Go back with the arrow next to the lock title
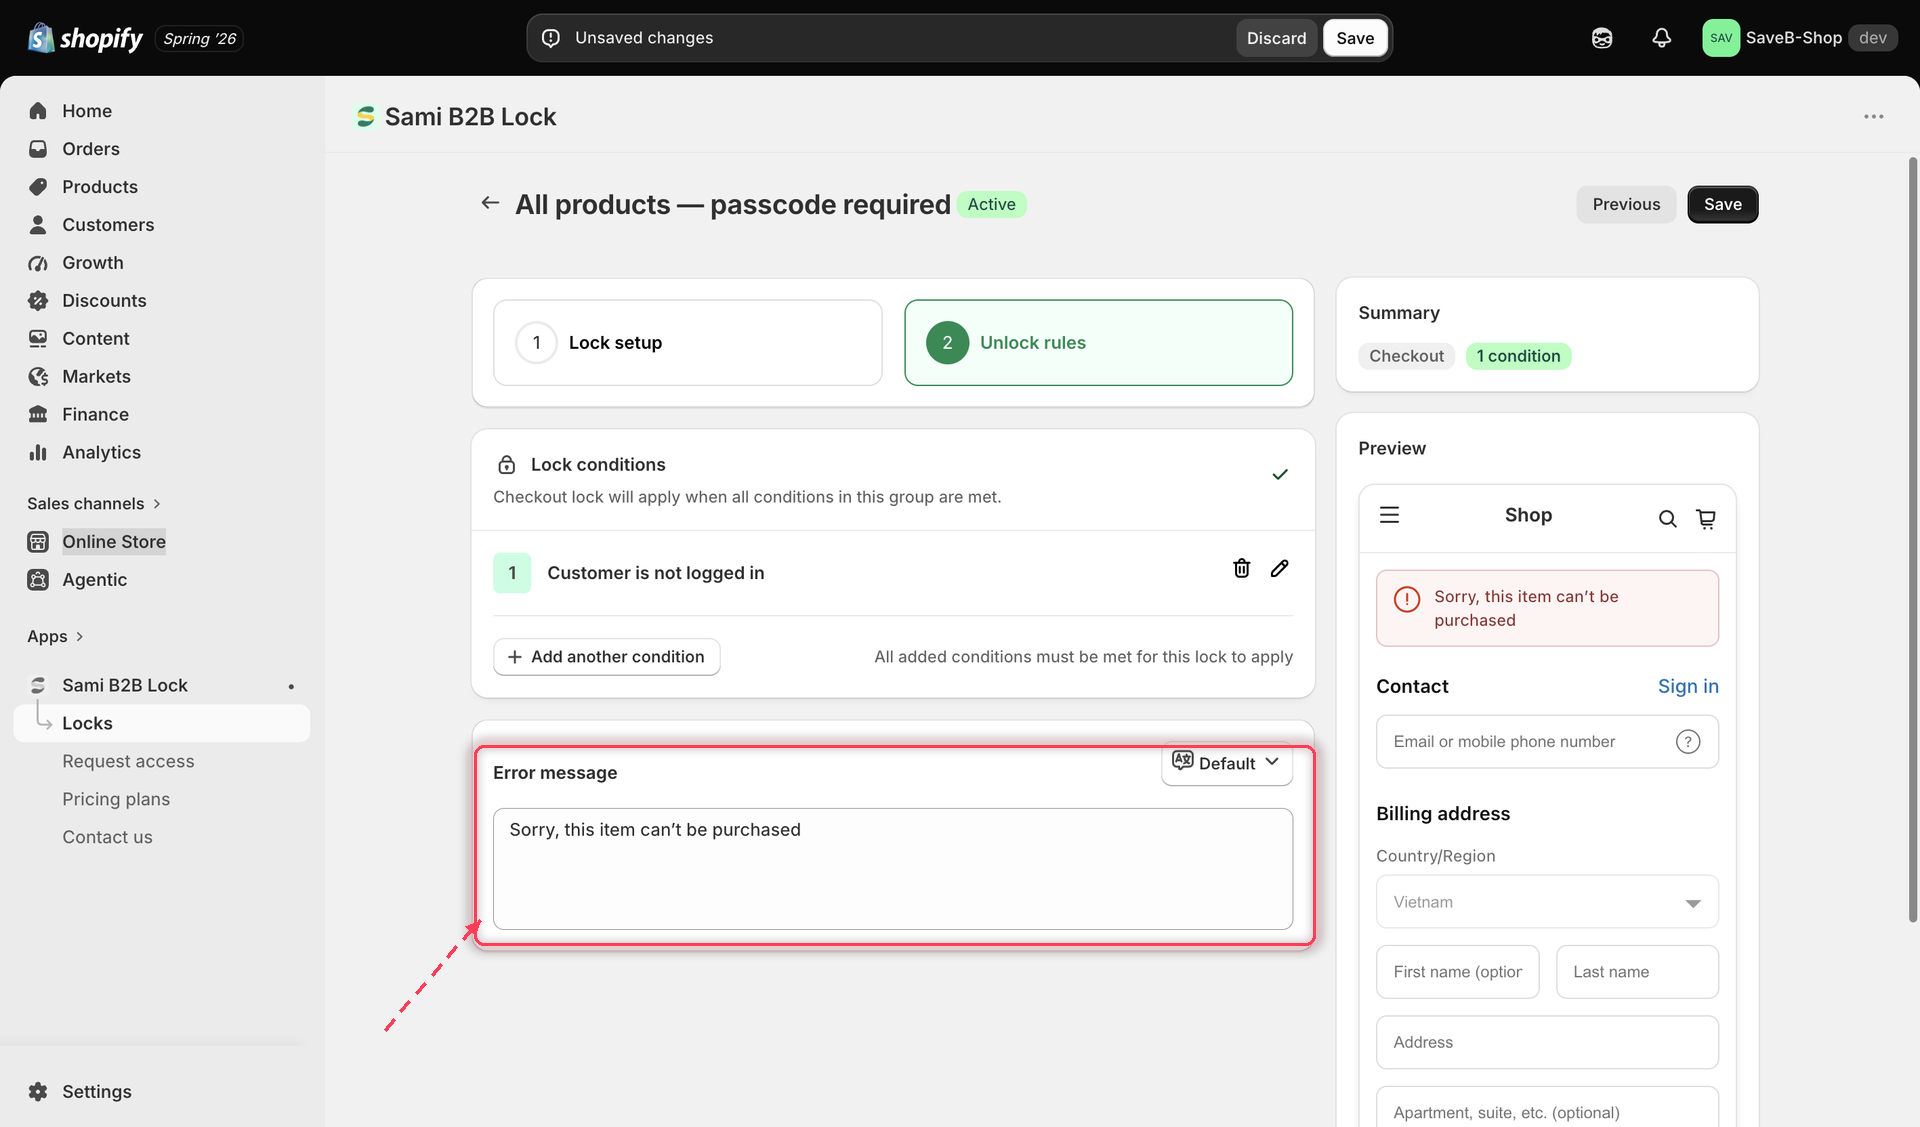The image size is (1920, 1127). pos(490,203)
